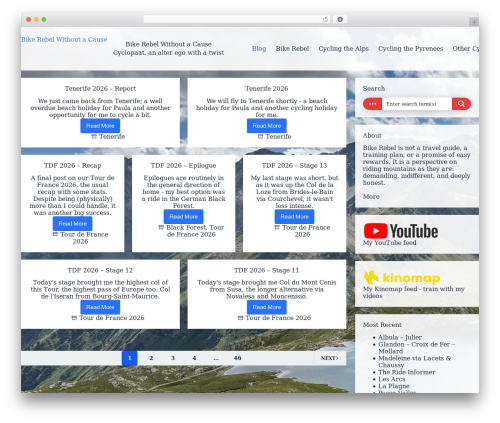This screenshot has height=423, width=500.
Task: Open Glandon – Croix de Fer – Mollard post
Action: coord(416,347)
